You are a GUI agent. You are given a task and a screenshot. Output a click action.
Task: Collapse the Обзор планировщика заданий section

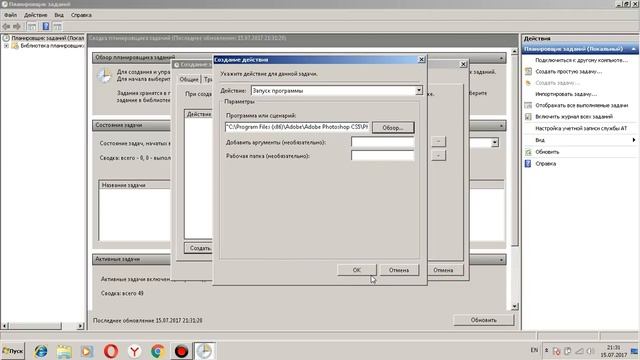click(501, 58)
